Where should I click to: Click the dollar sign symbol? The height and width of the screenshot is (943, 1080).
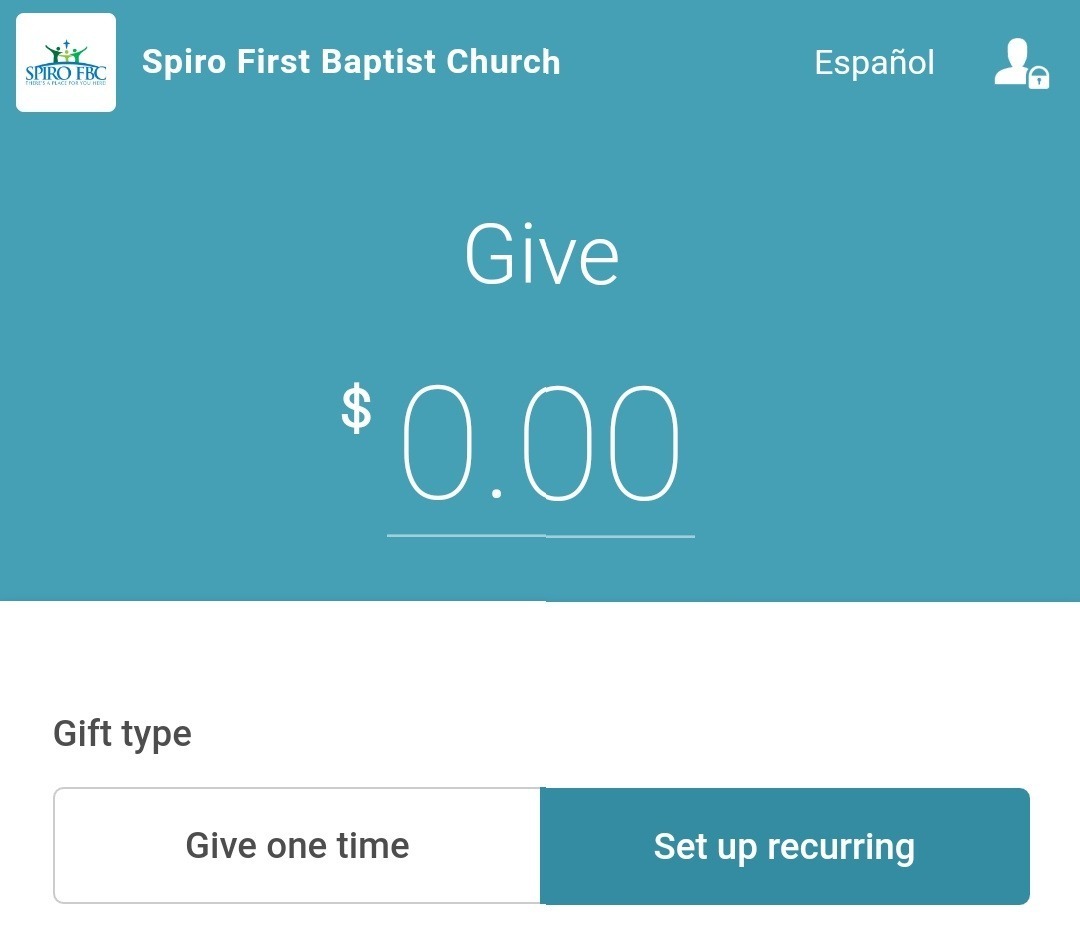pos(357,408)
